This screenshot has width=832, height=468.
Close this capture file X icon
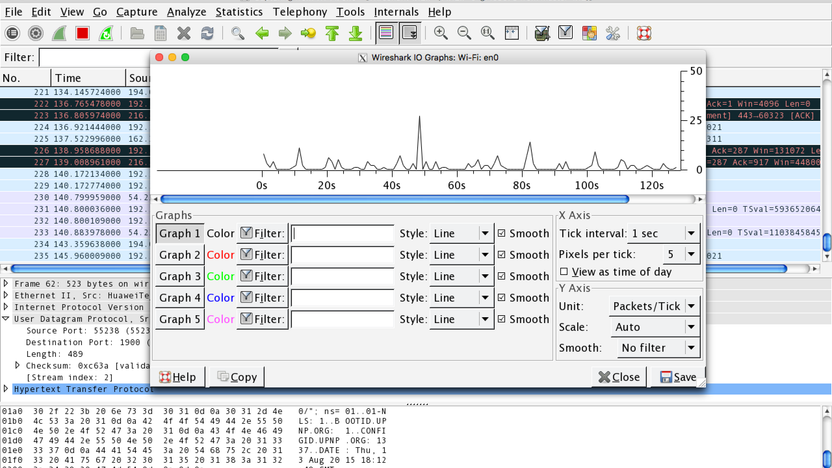point(184,33)
